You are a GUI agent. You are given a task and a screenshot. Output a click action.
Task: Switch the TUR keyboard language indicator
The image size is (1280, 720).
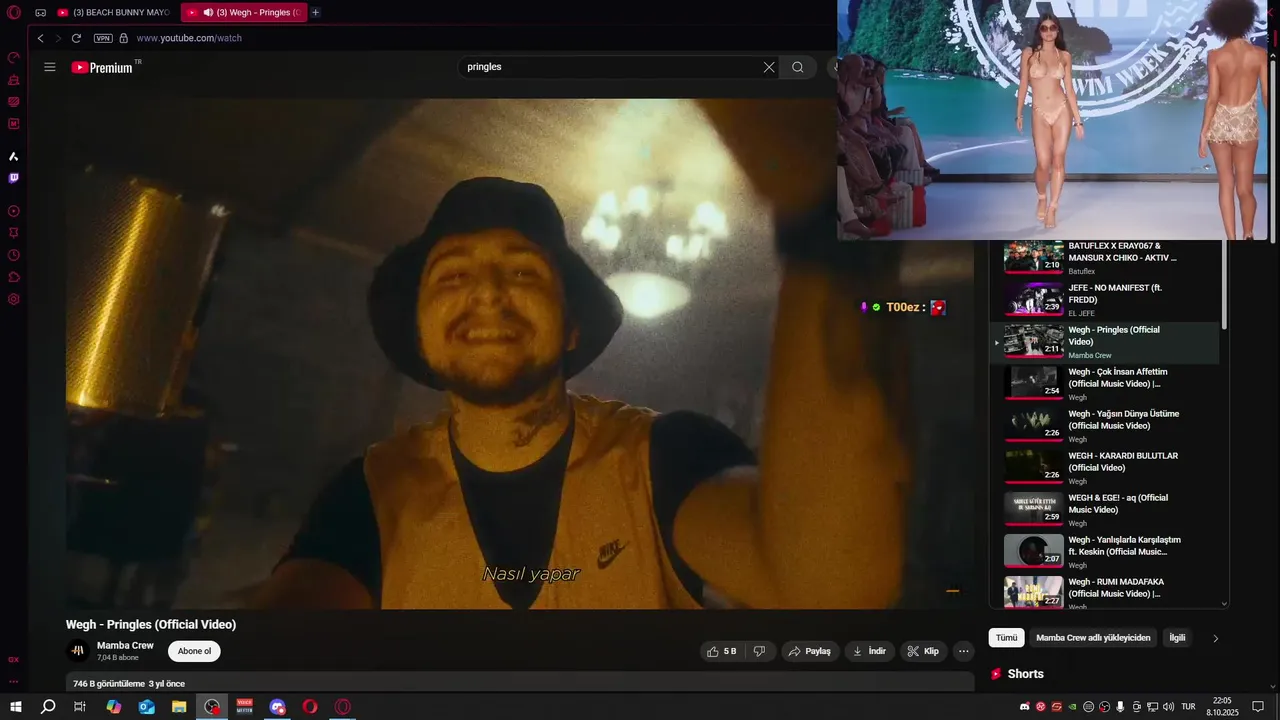pos(1189,707)
